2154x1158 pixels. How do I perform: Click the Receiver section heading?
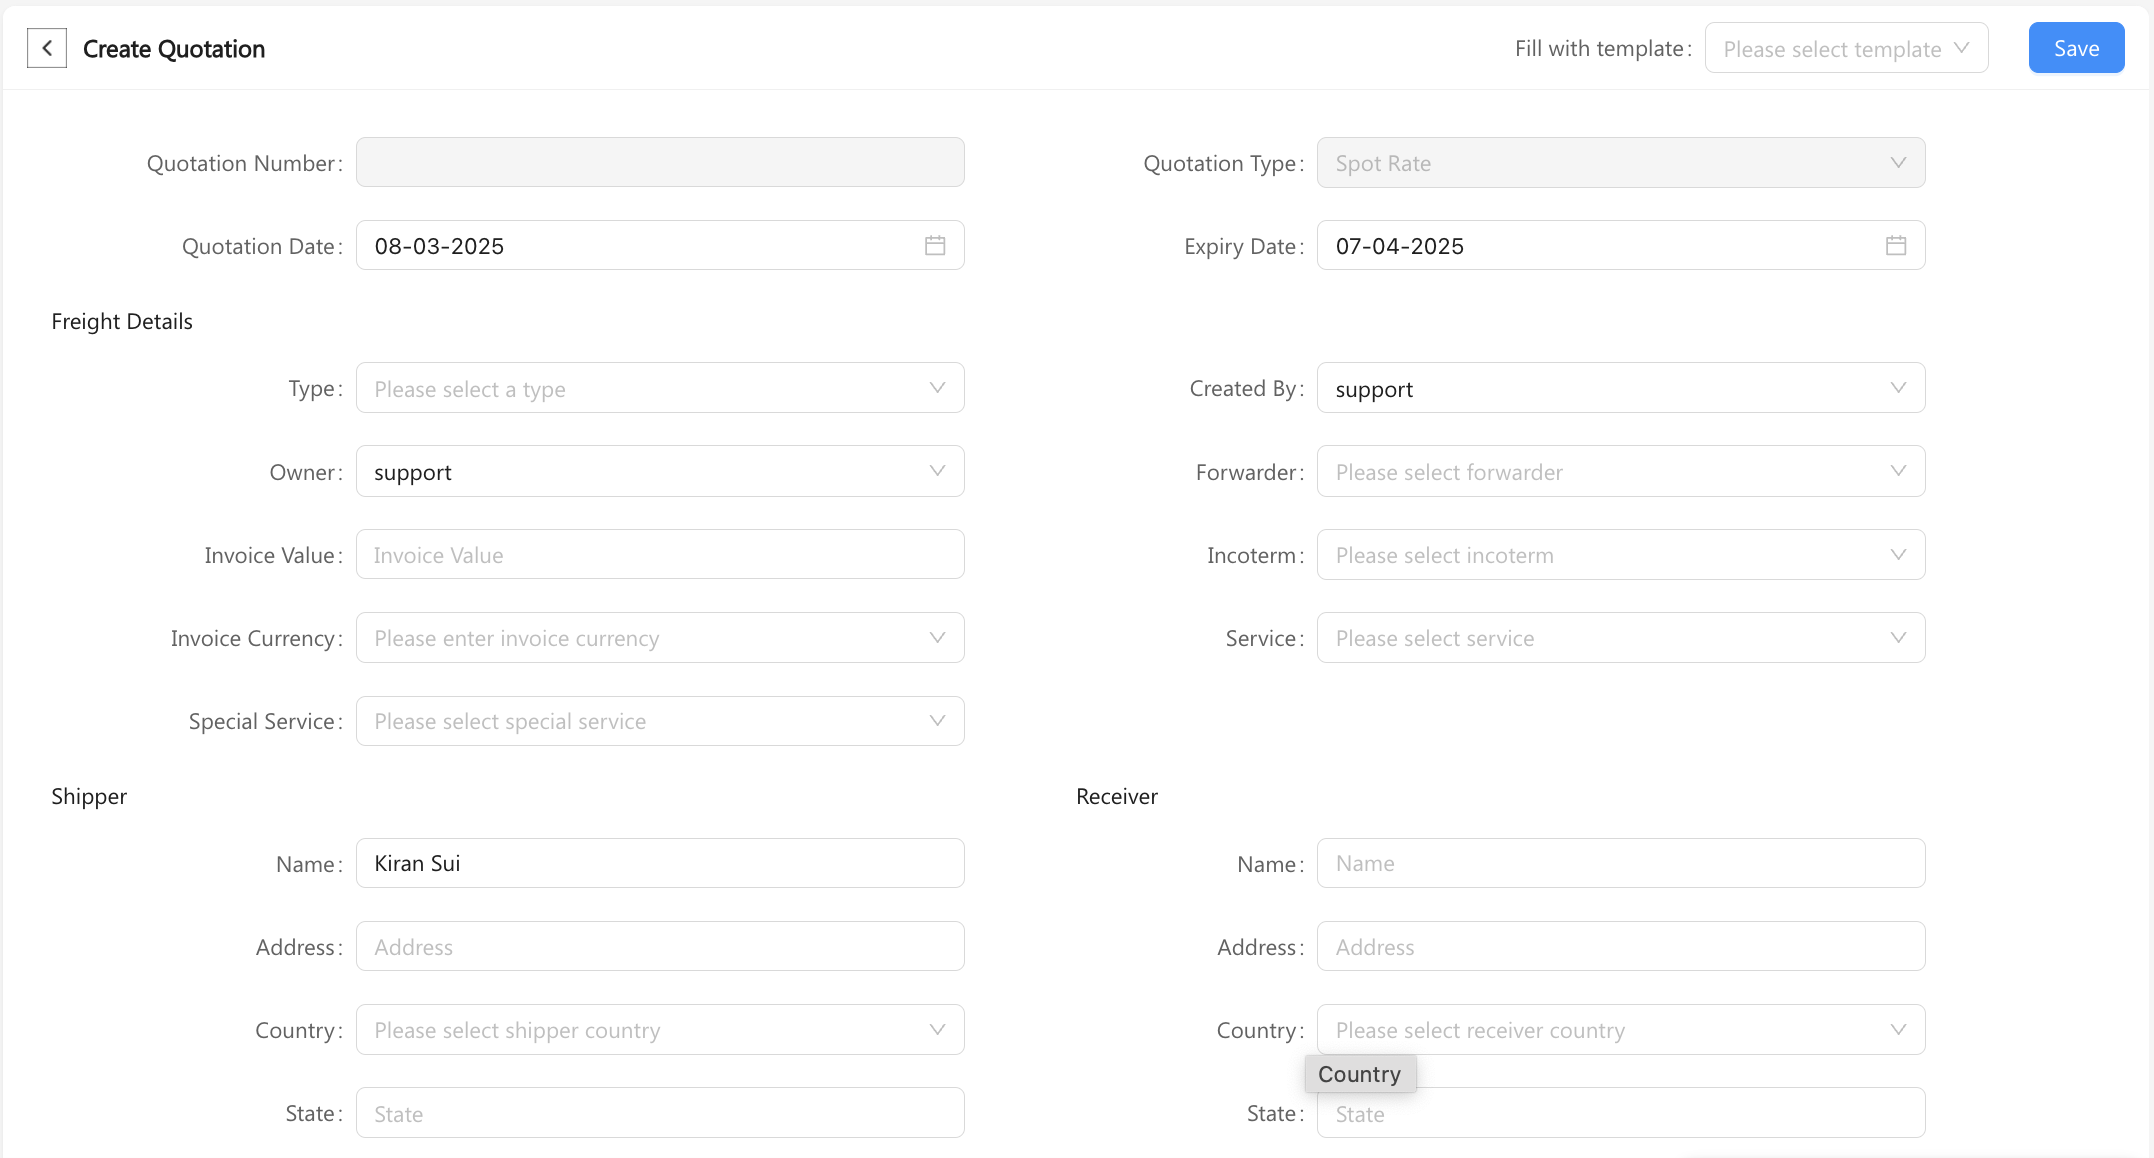(x=1117, y=796)
